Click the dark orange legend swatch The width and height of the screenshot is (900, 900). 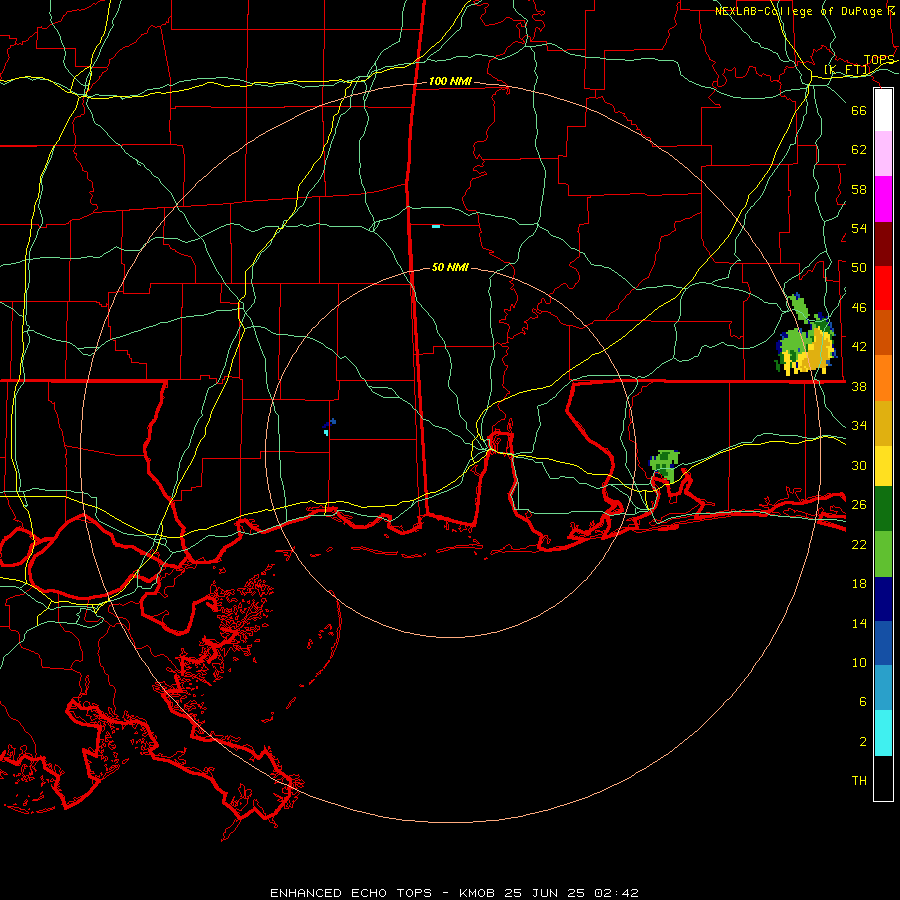click(883, 332)
